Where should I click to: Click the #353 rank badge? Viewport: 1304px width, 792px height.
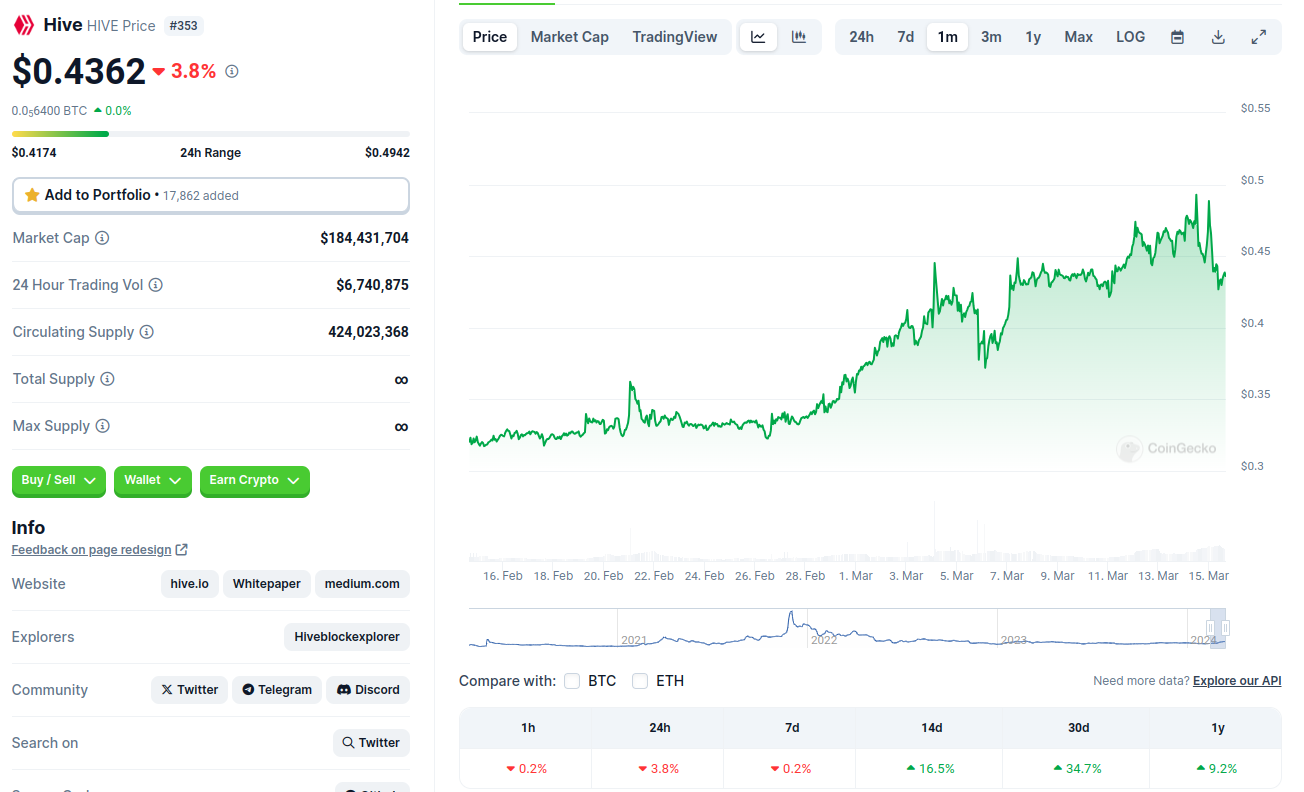(x=183, y=26)
